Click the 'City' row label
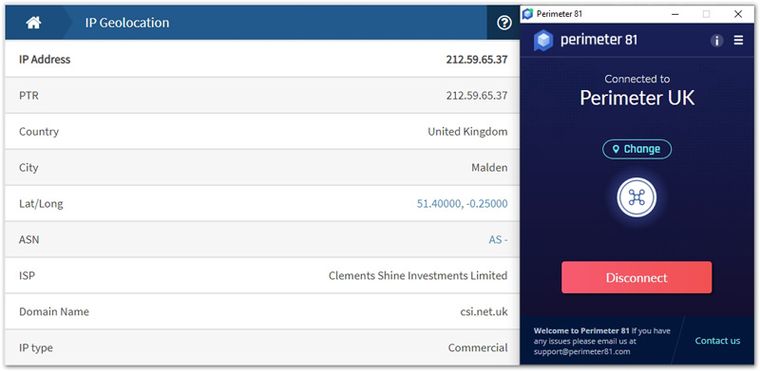 pyautogui.click(x=29, y=168)
